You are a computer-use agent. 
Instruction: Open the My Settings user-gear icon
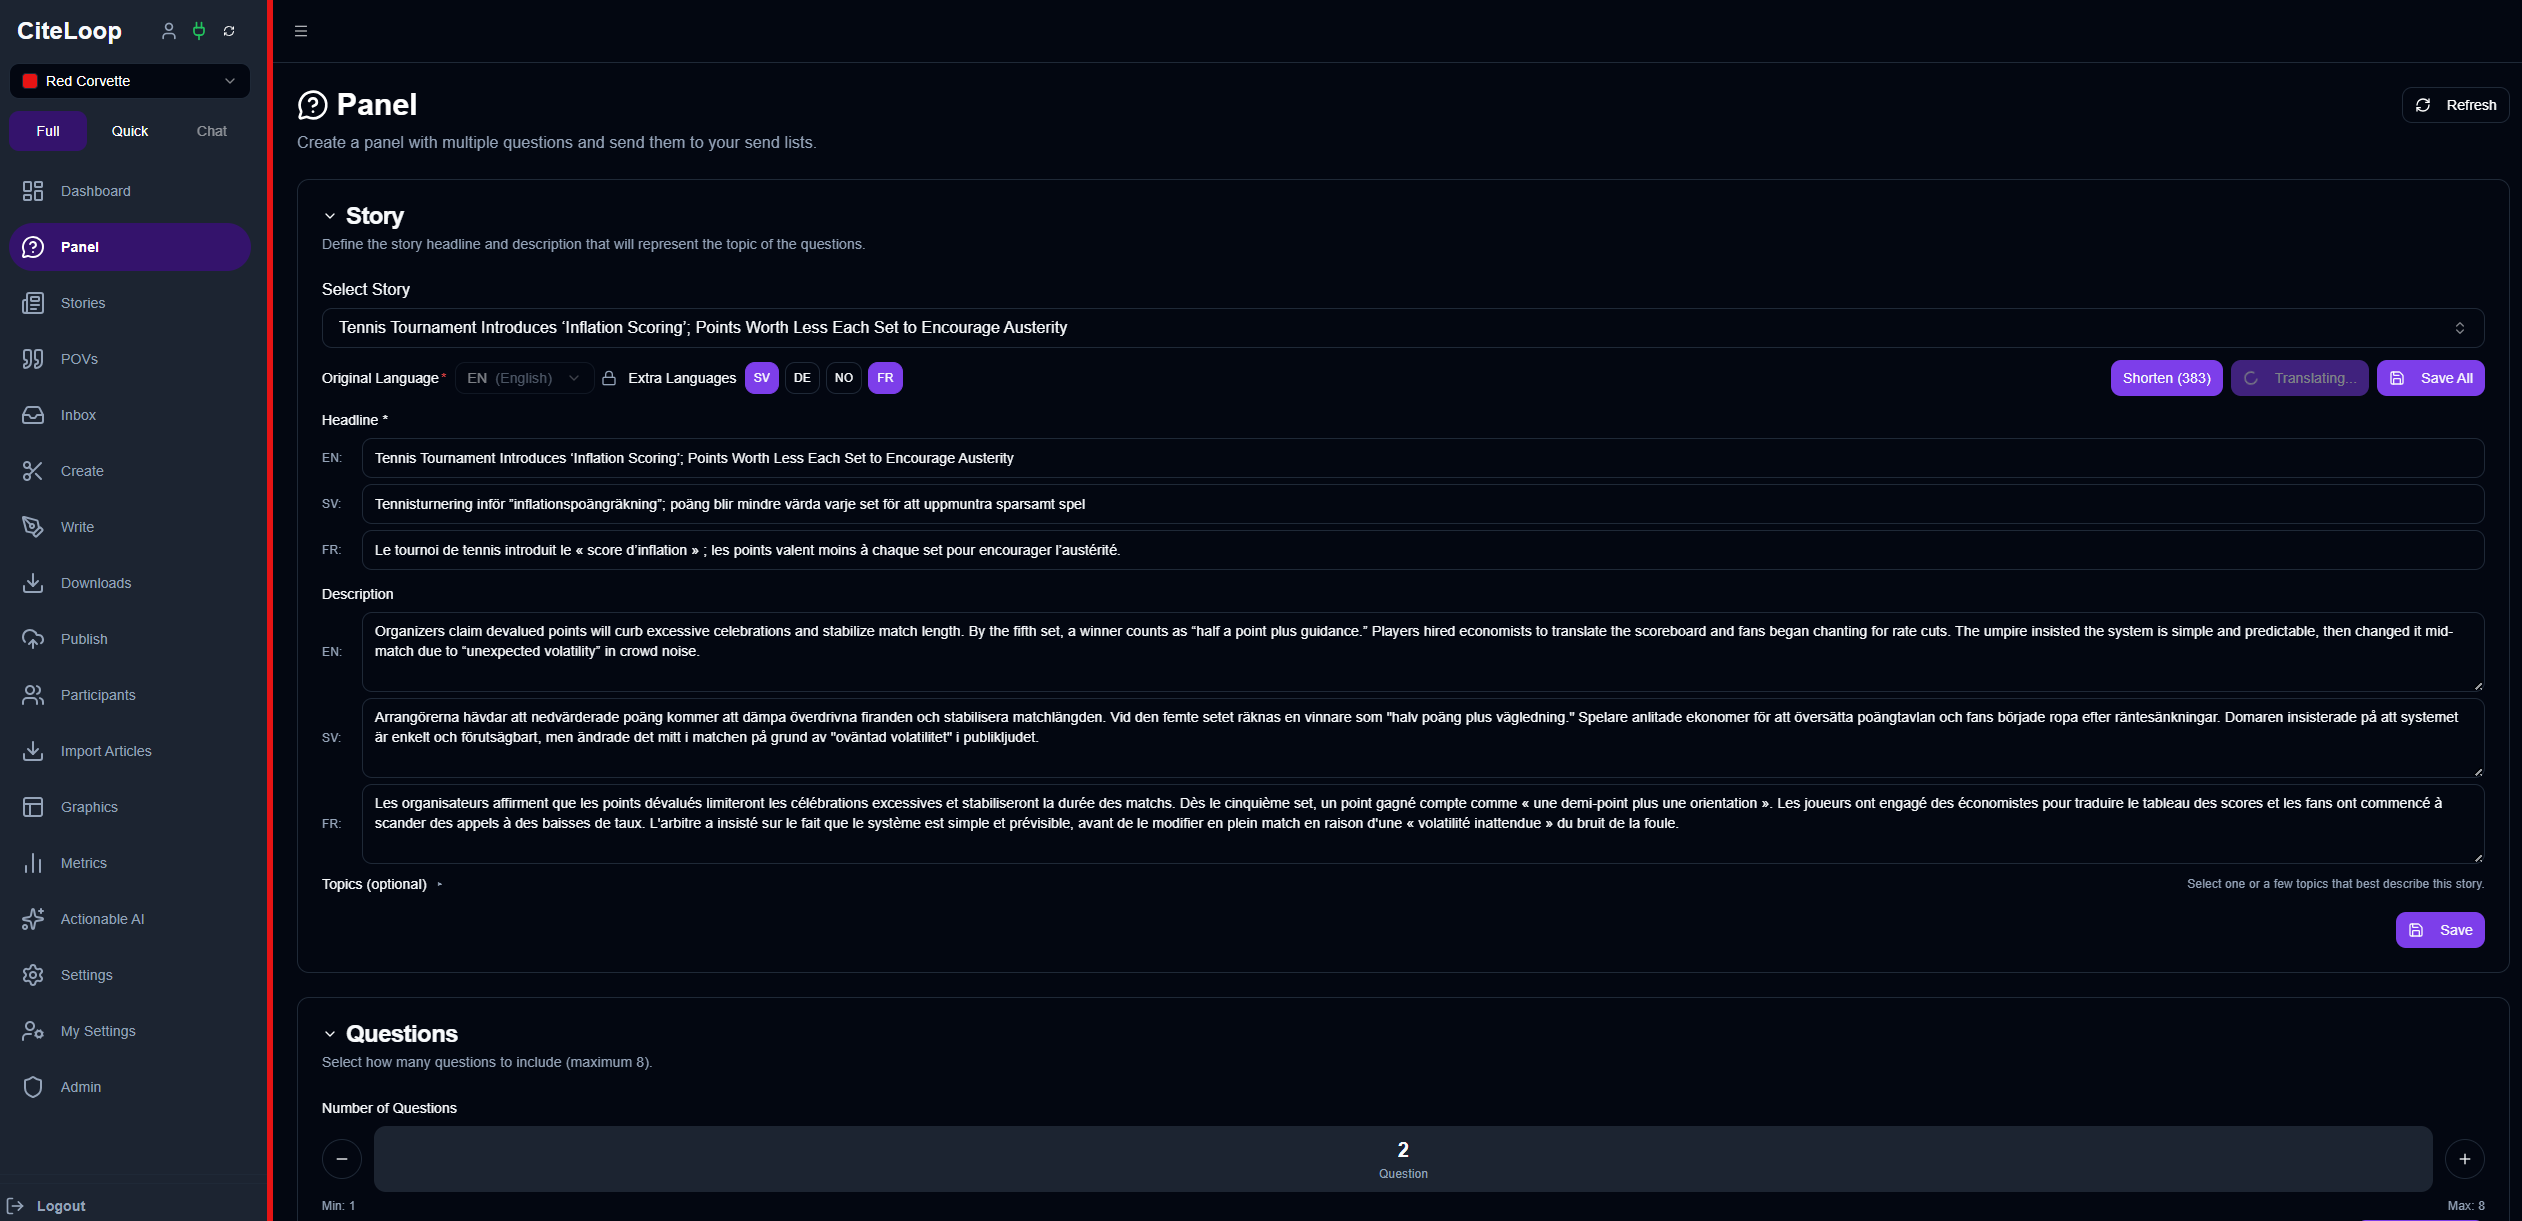(x=33, y=1031)
